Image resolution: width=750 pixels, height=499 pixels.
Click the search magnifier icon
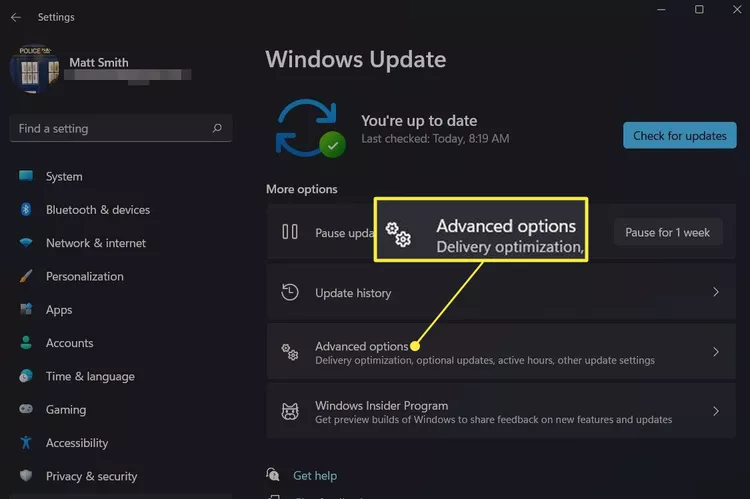(x=217, y=128)
